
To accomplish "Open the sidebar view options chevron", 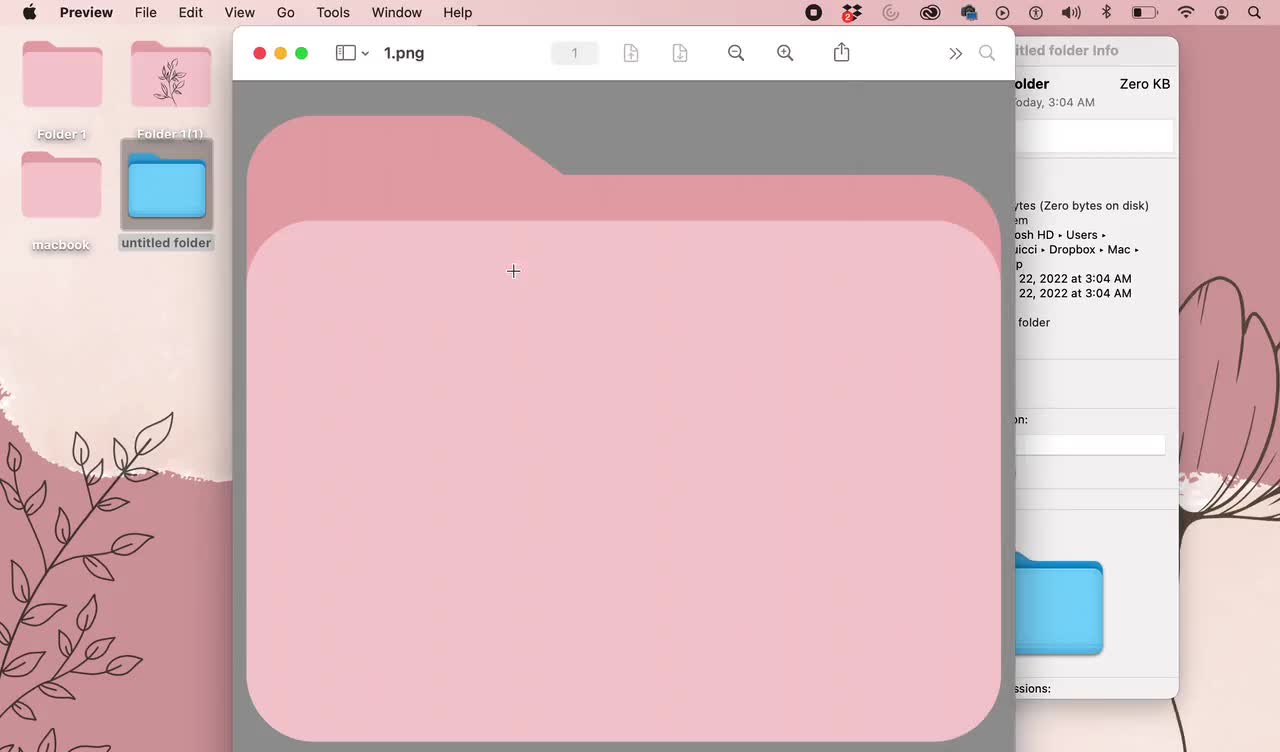I will pos(364,53).
